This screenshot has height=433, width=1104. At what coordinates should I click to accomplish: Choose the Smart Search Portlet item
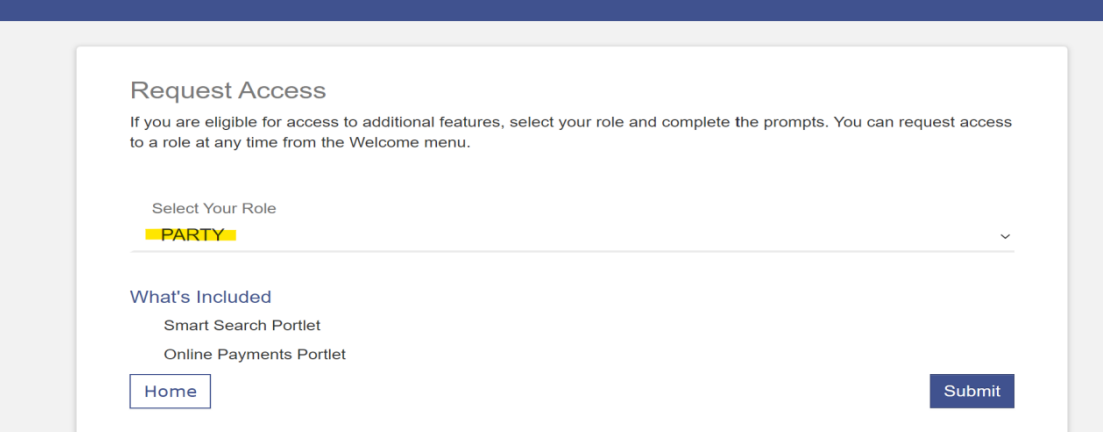coord(242,325)
